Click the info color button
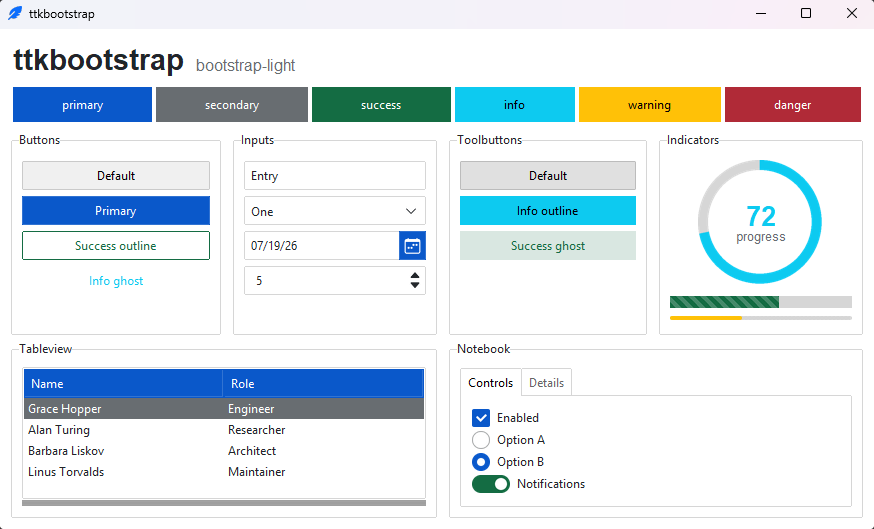This screenshot has width=874, height=529. [514, 104]
